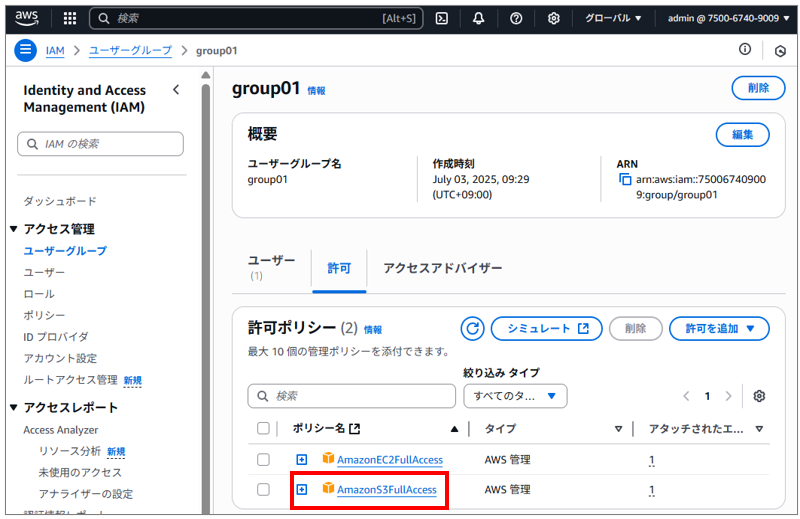The height and width of the screenshot is (519, 800).
Task: Open the help question mark icon
Action: coord(516,18)
